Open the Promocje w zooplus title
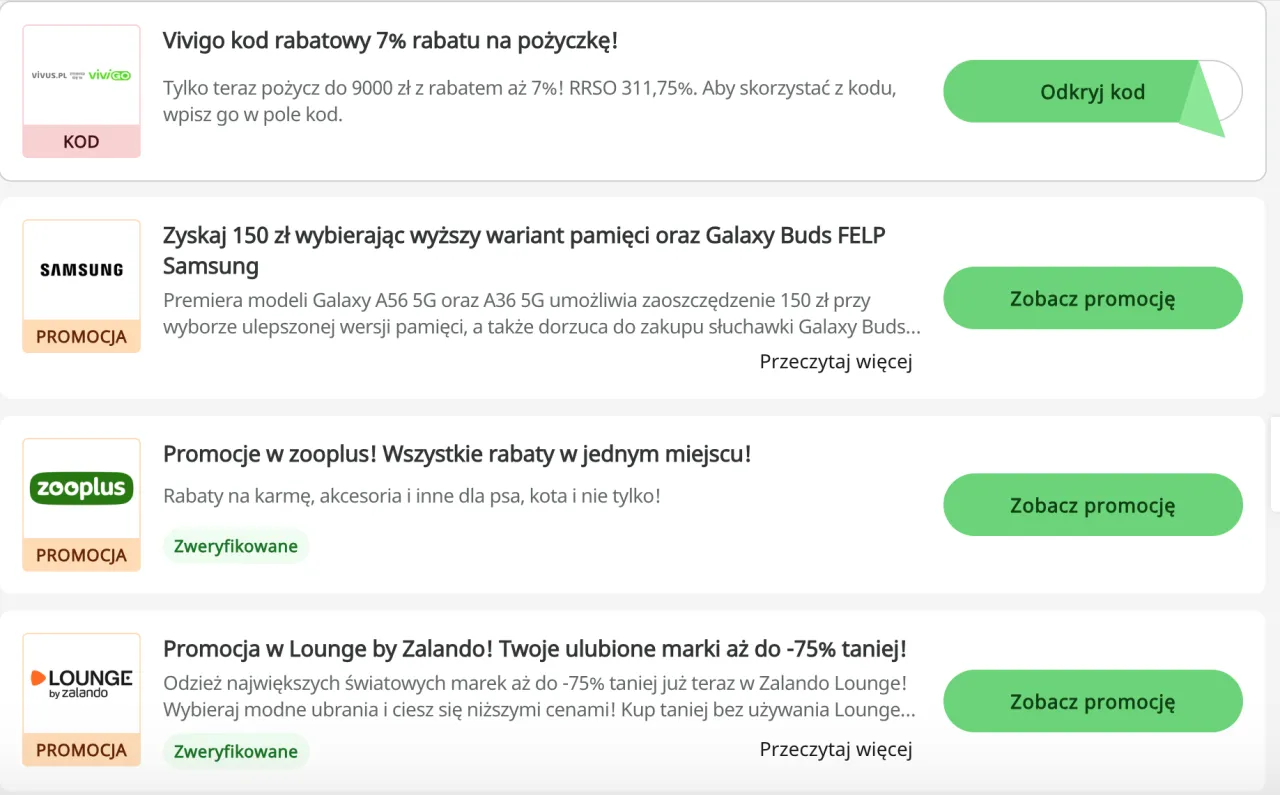Image resolution: width=1280 pixels, height=795 pixels. coord(457,454)
